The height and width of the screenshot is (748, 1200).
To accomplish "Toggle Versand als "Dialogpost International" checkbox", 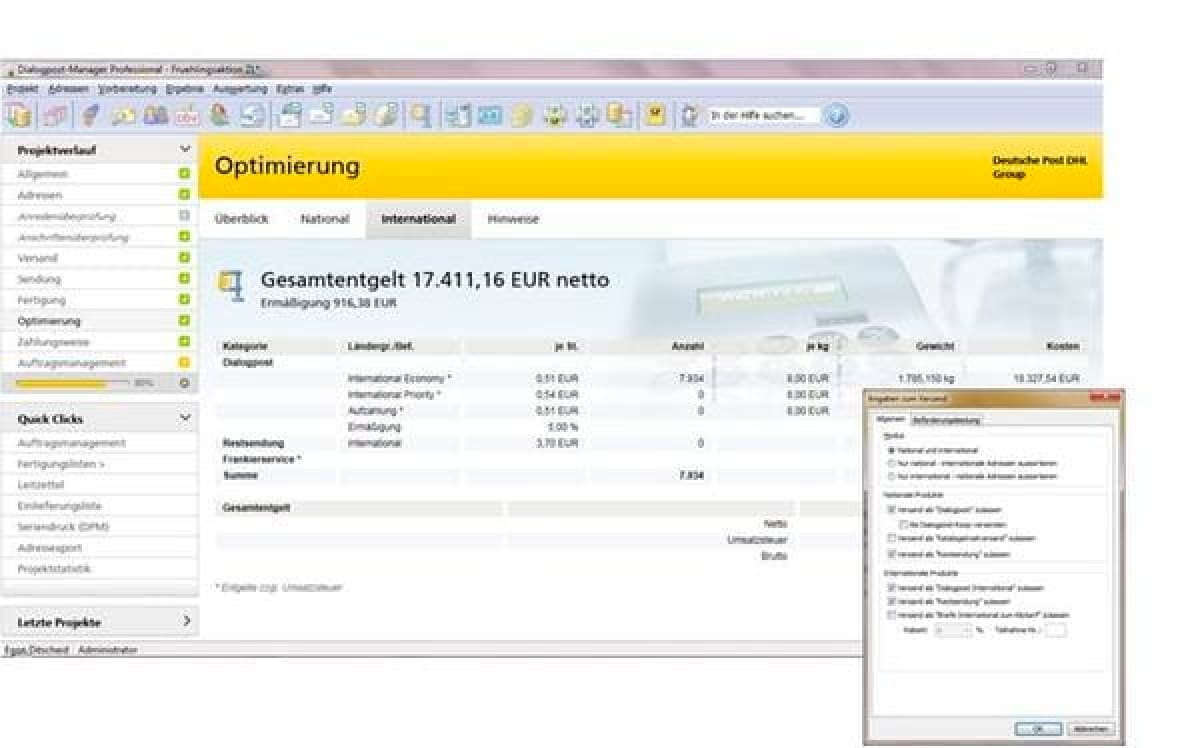I will pyautogui.click(x=891, y=588).
